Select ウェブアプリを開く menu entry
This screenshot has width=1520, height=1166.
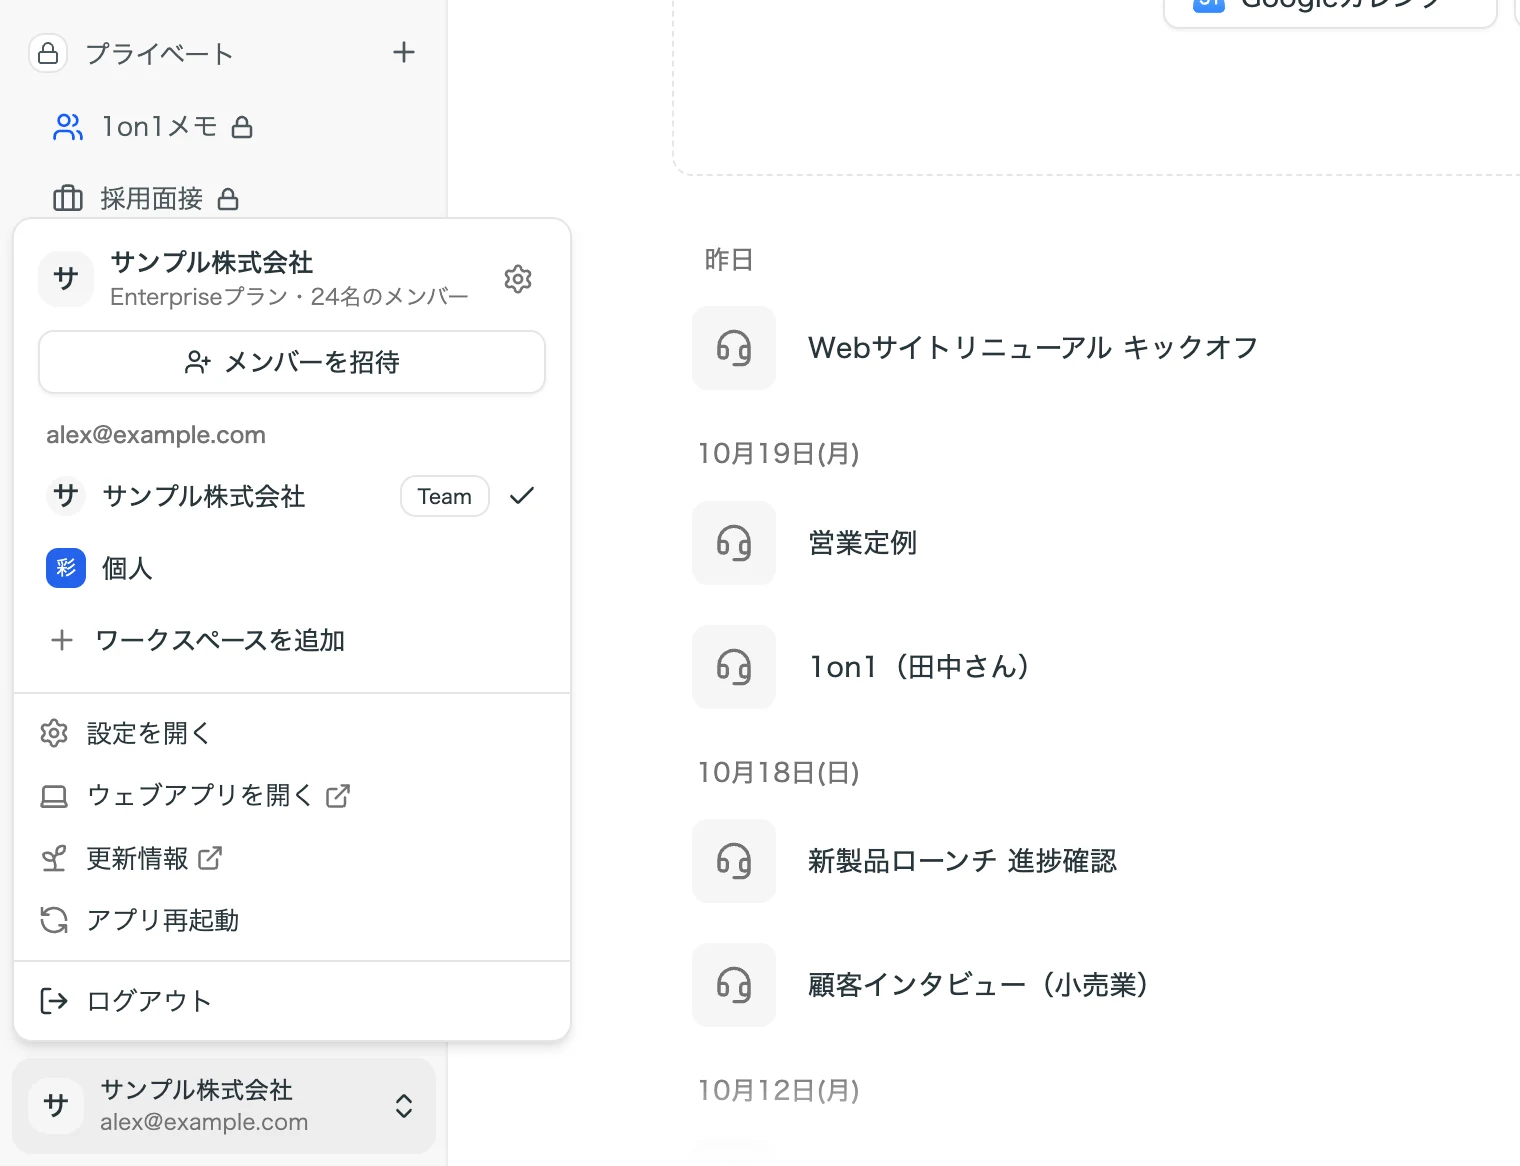(292, 796)
